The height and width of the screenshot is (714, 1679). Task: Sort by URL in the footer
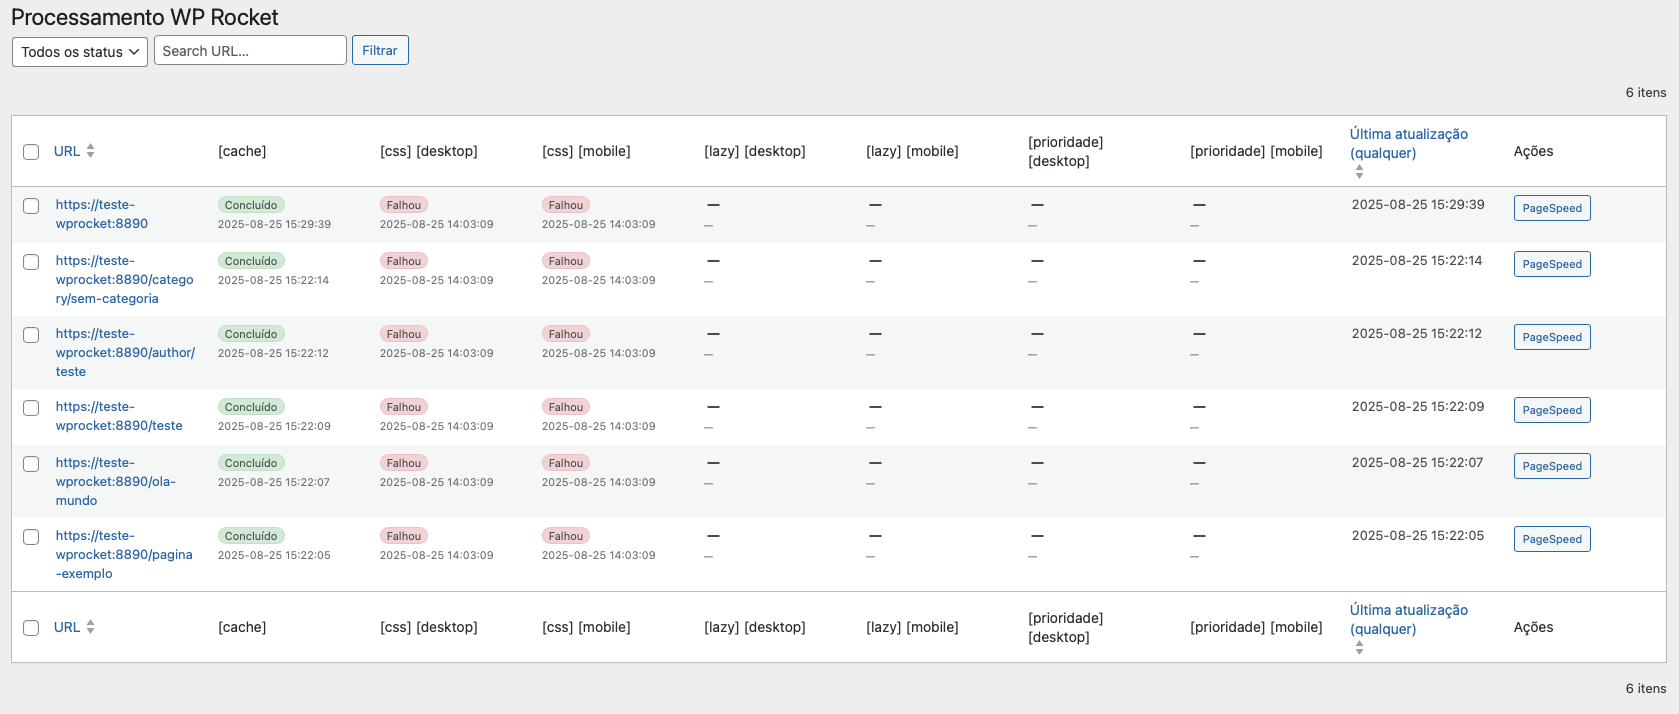(67, 627)
